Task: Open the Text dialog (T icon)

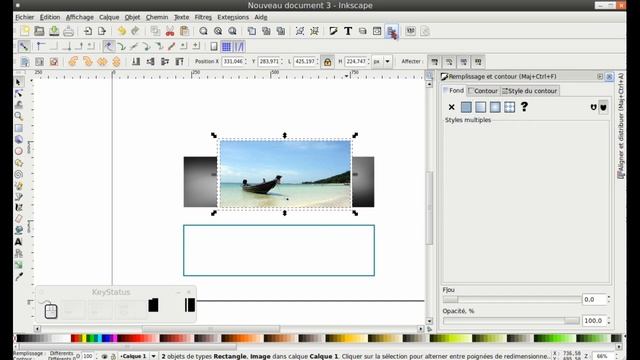Action: pyautogui.click(x=348, y=31)
